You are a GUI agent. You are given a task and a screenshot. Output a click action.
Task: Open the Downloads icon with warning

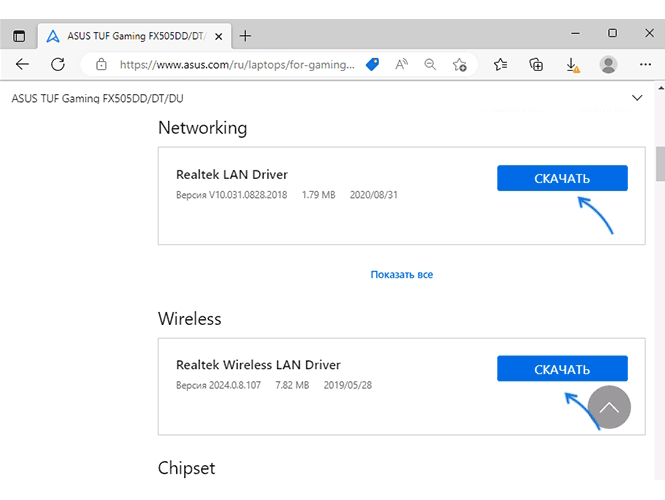coord(573,65)
